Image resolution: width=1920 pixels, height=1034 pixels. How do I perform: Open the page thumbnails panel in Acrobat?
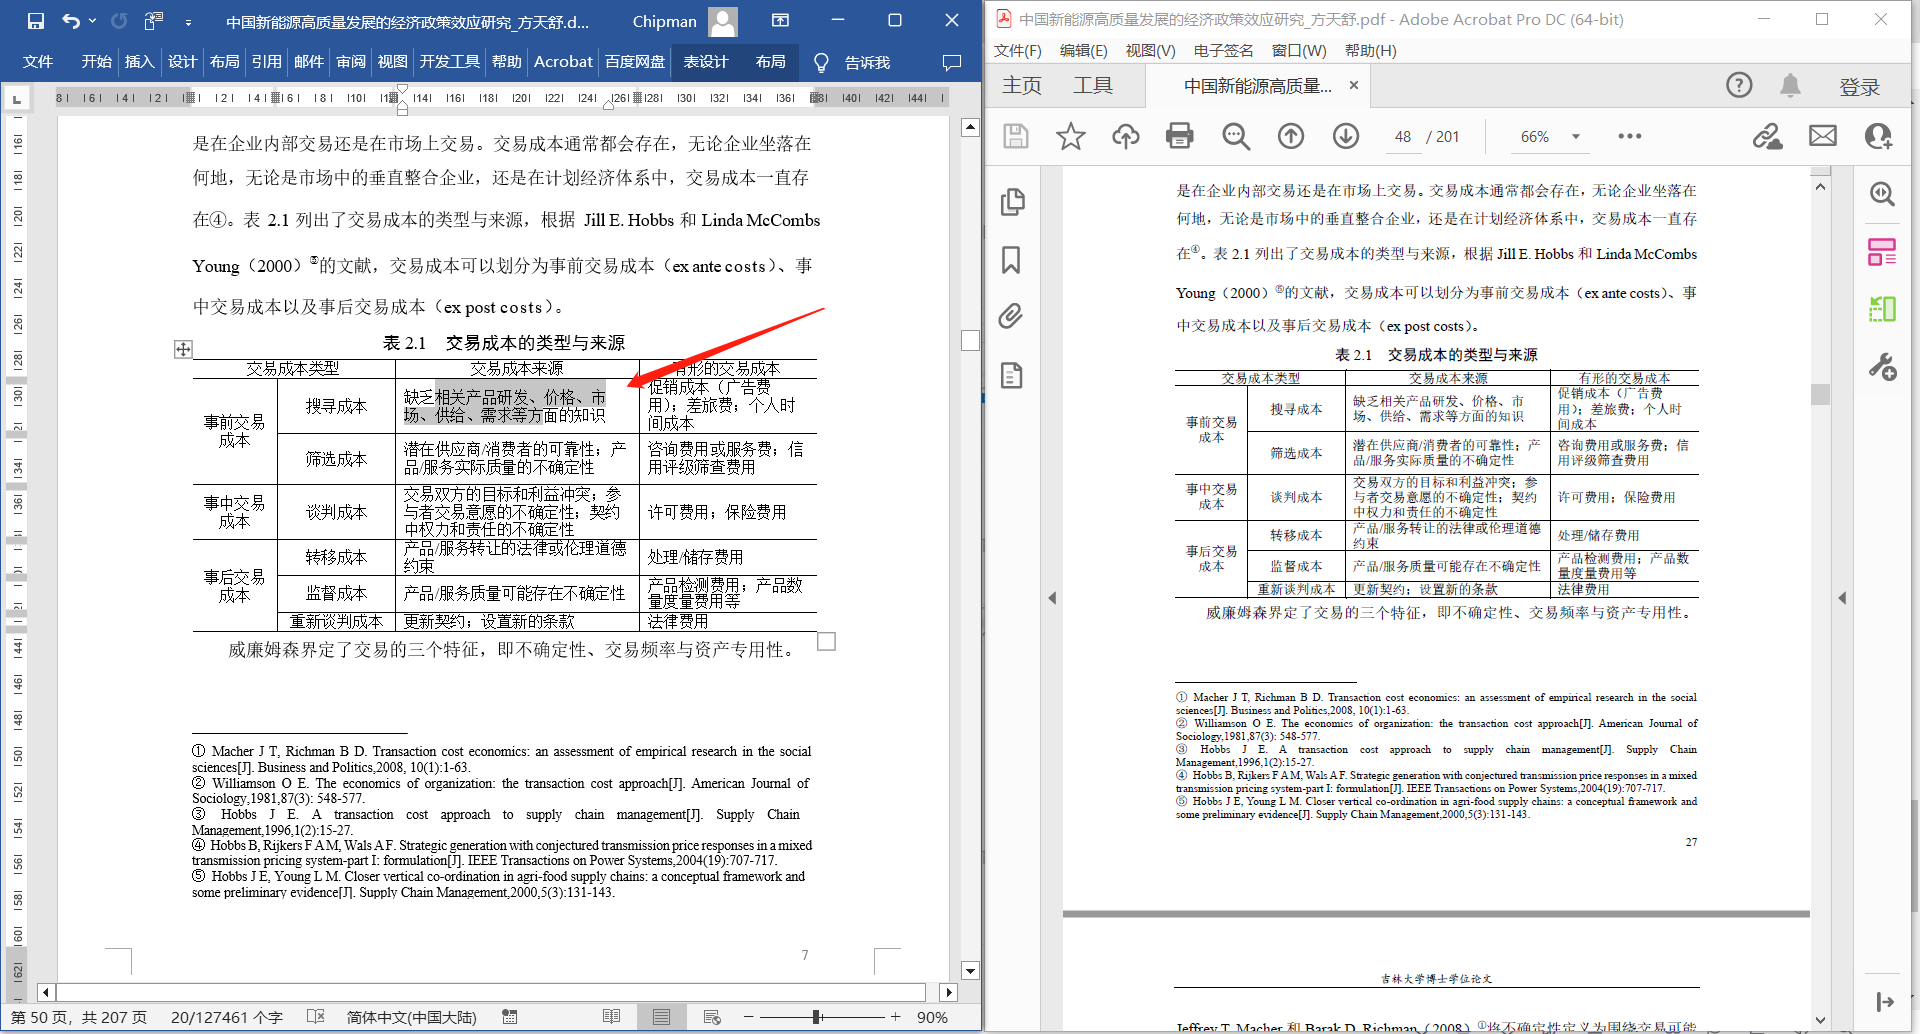(x=1013, y=201)
